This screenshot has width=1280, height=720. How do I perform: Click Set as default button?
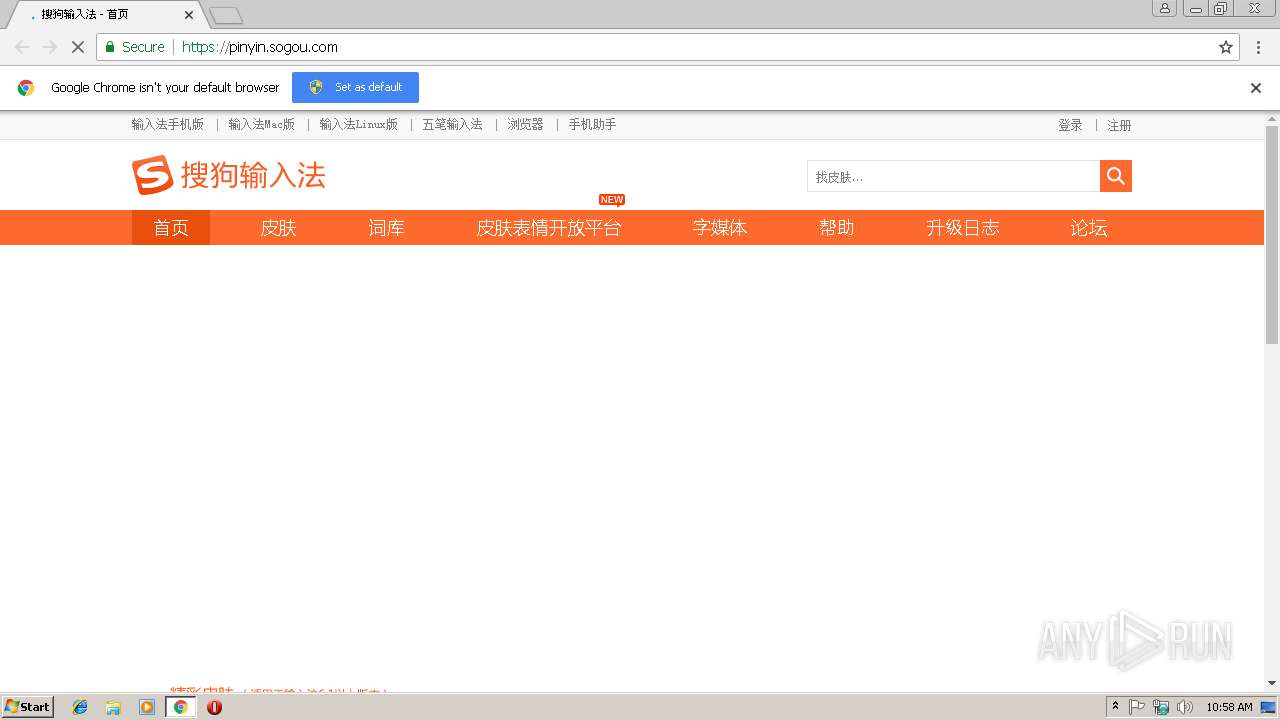[x=355, y=87]
